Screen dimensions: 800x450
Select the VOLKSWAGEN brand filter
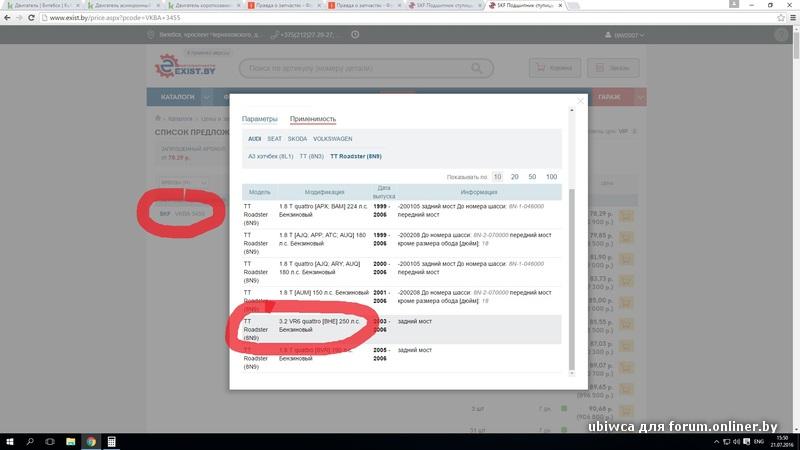pyautogui.click(x=333, y=139)
